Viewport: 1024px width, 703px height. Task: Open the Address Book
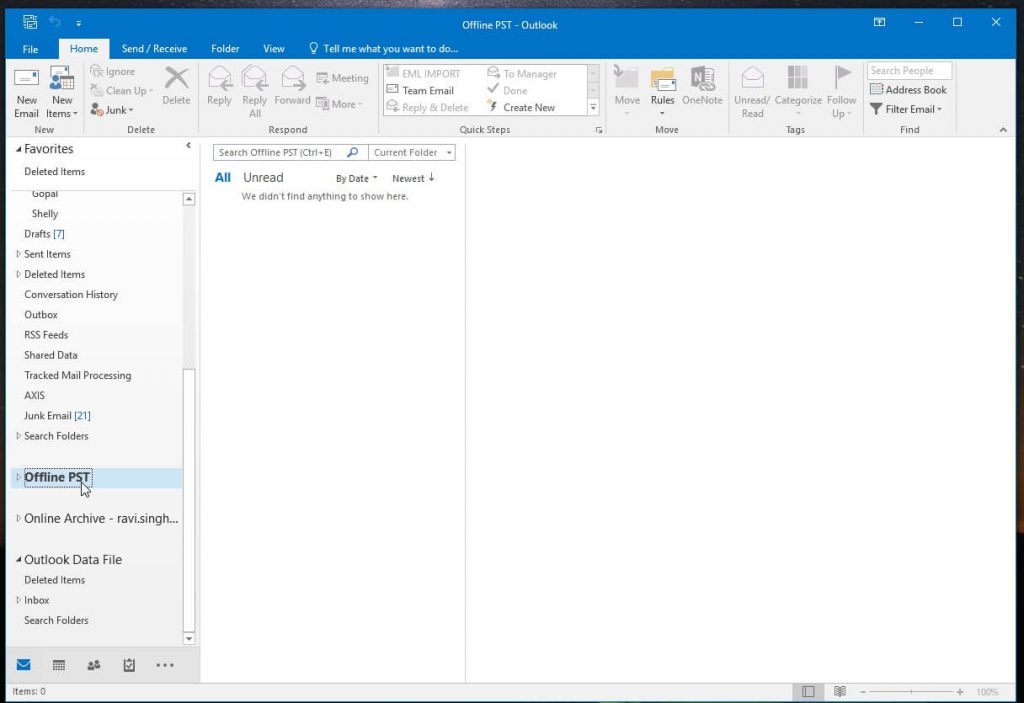(908, 90)
